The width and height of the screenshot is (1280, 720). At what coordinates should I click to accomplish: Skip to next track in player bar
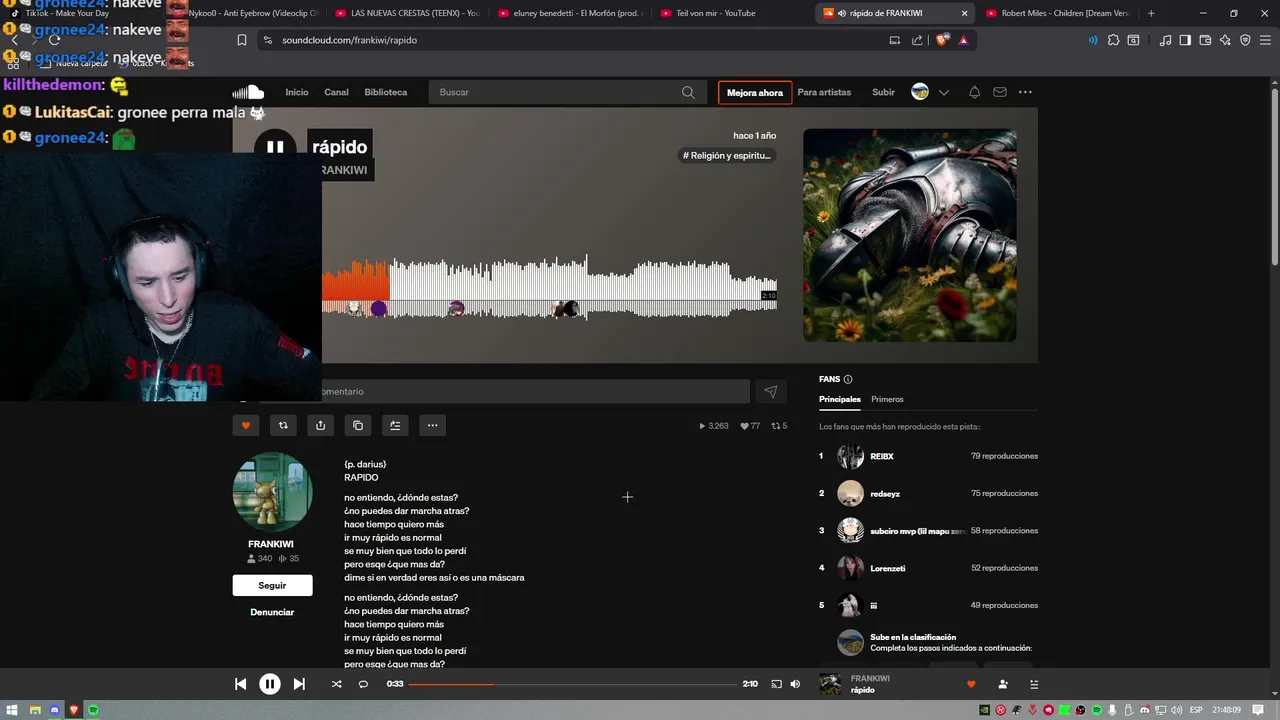[x=299, y=684]
